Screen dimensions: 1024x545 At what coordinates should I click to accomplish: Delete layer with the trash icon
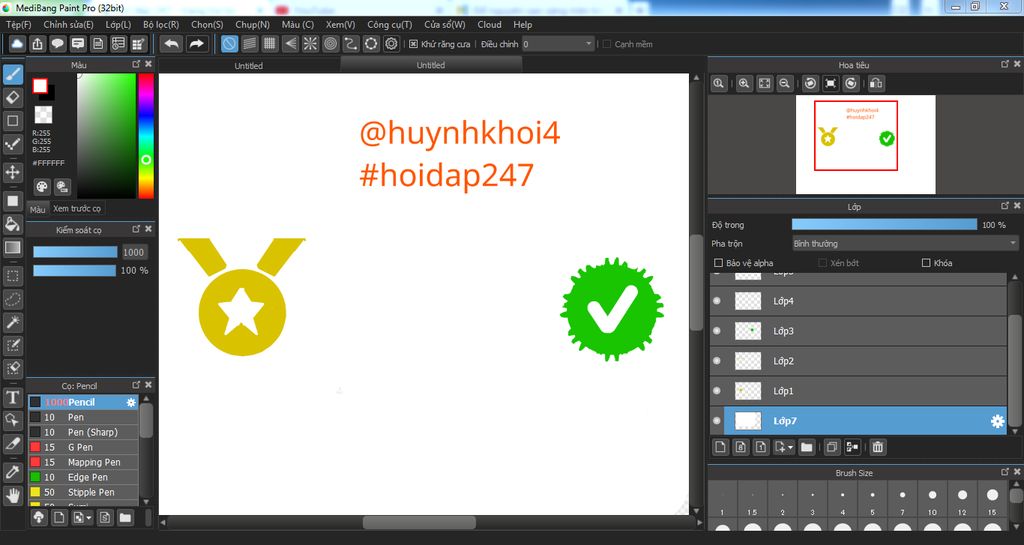pyautogui.click(x=878, y=447)
